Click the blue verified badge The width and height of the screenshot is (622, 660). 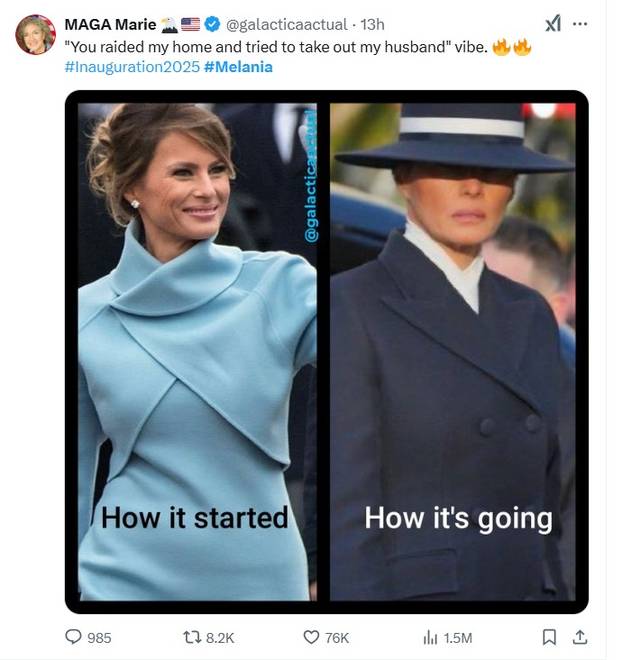point(213,24)
